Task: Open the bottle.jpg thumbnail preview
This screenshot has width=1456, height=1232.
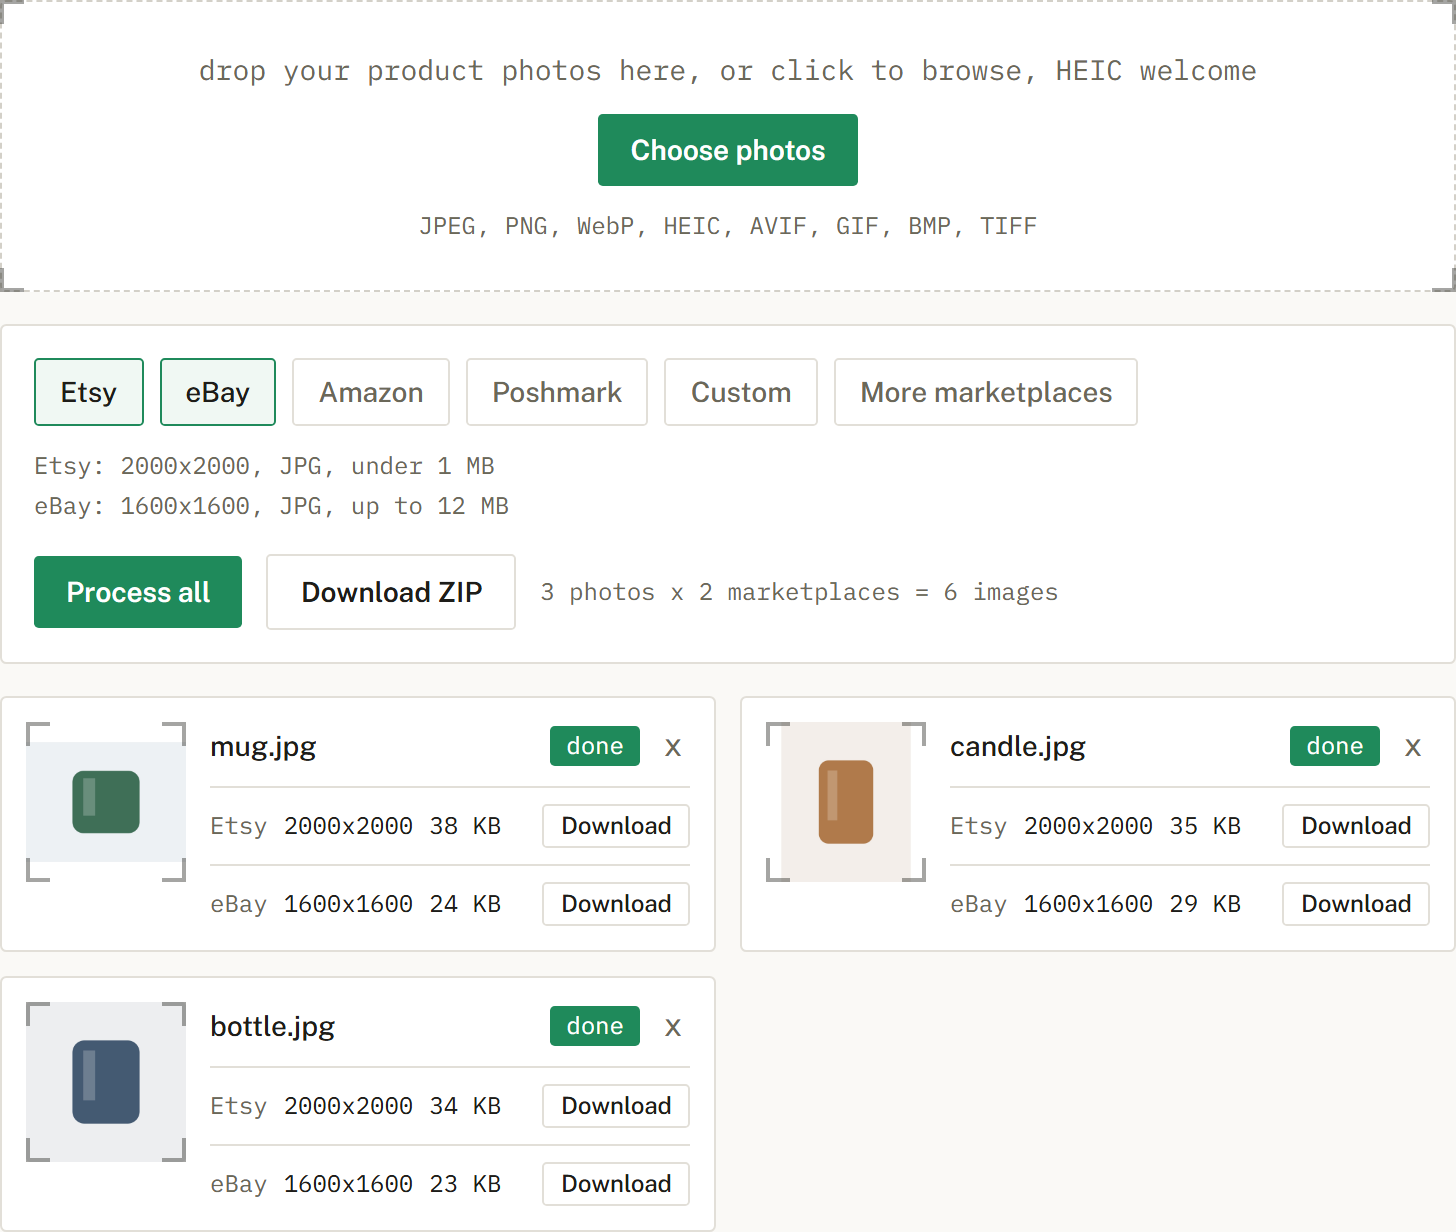Action: 106,1082
